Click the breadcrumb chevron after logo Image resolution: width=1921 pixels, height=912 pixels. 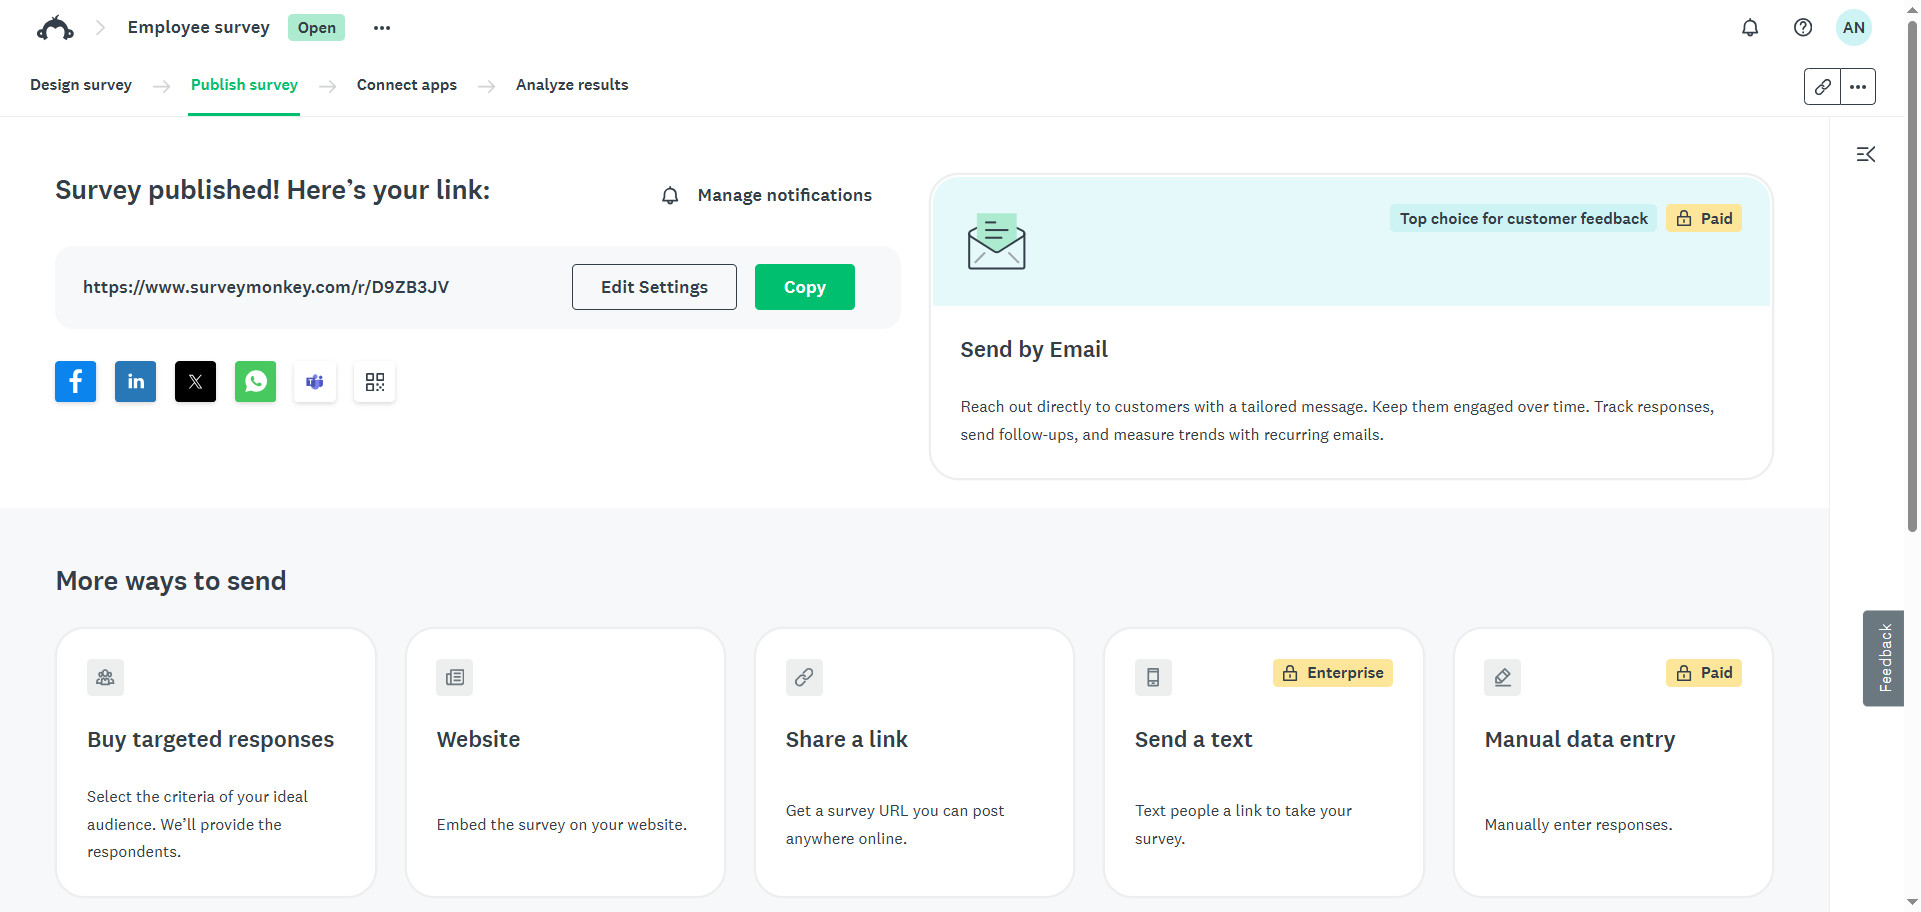100,28
